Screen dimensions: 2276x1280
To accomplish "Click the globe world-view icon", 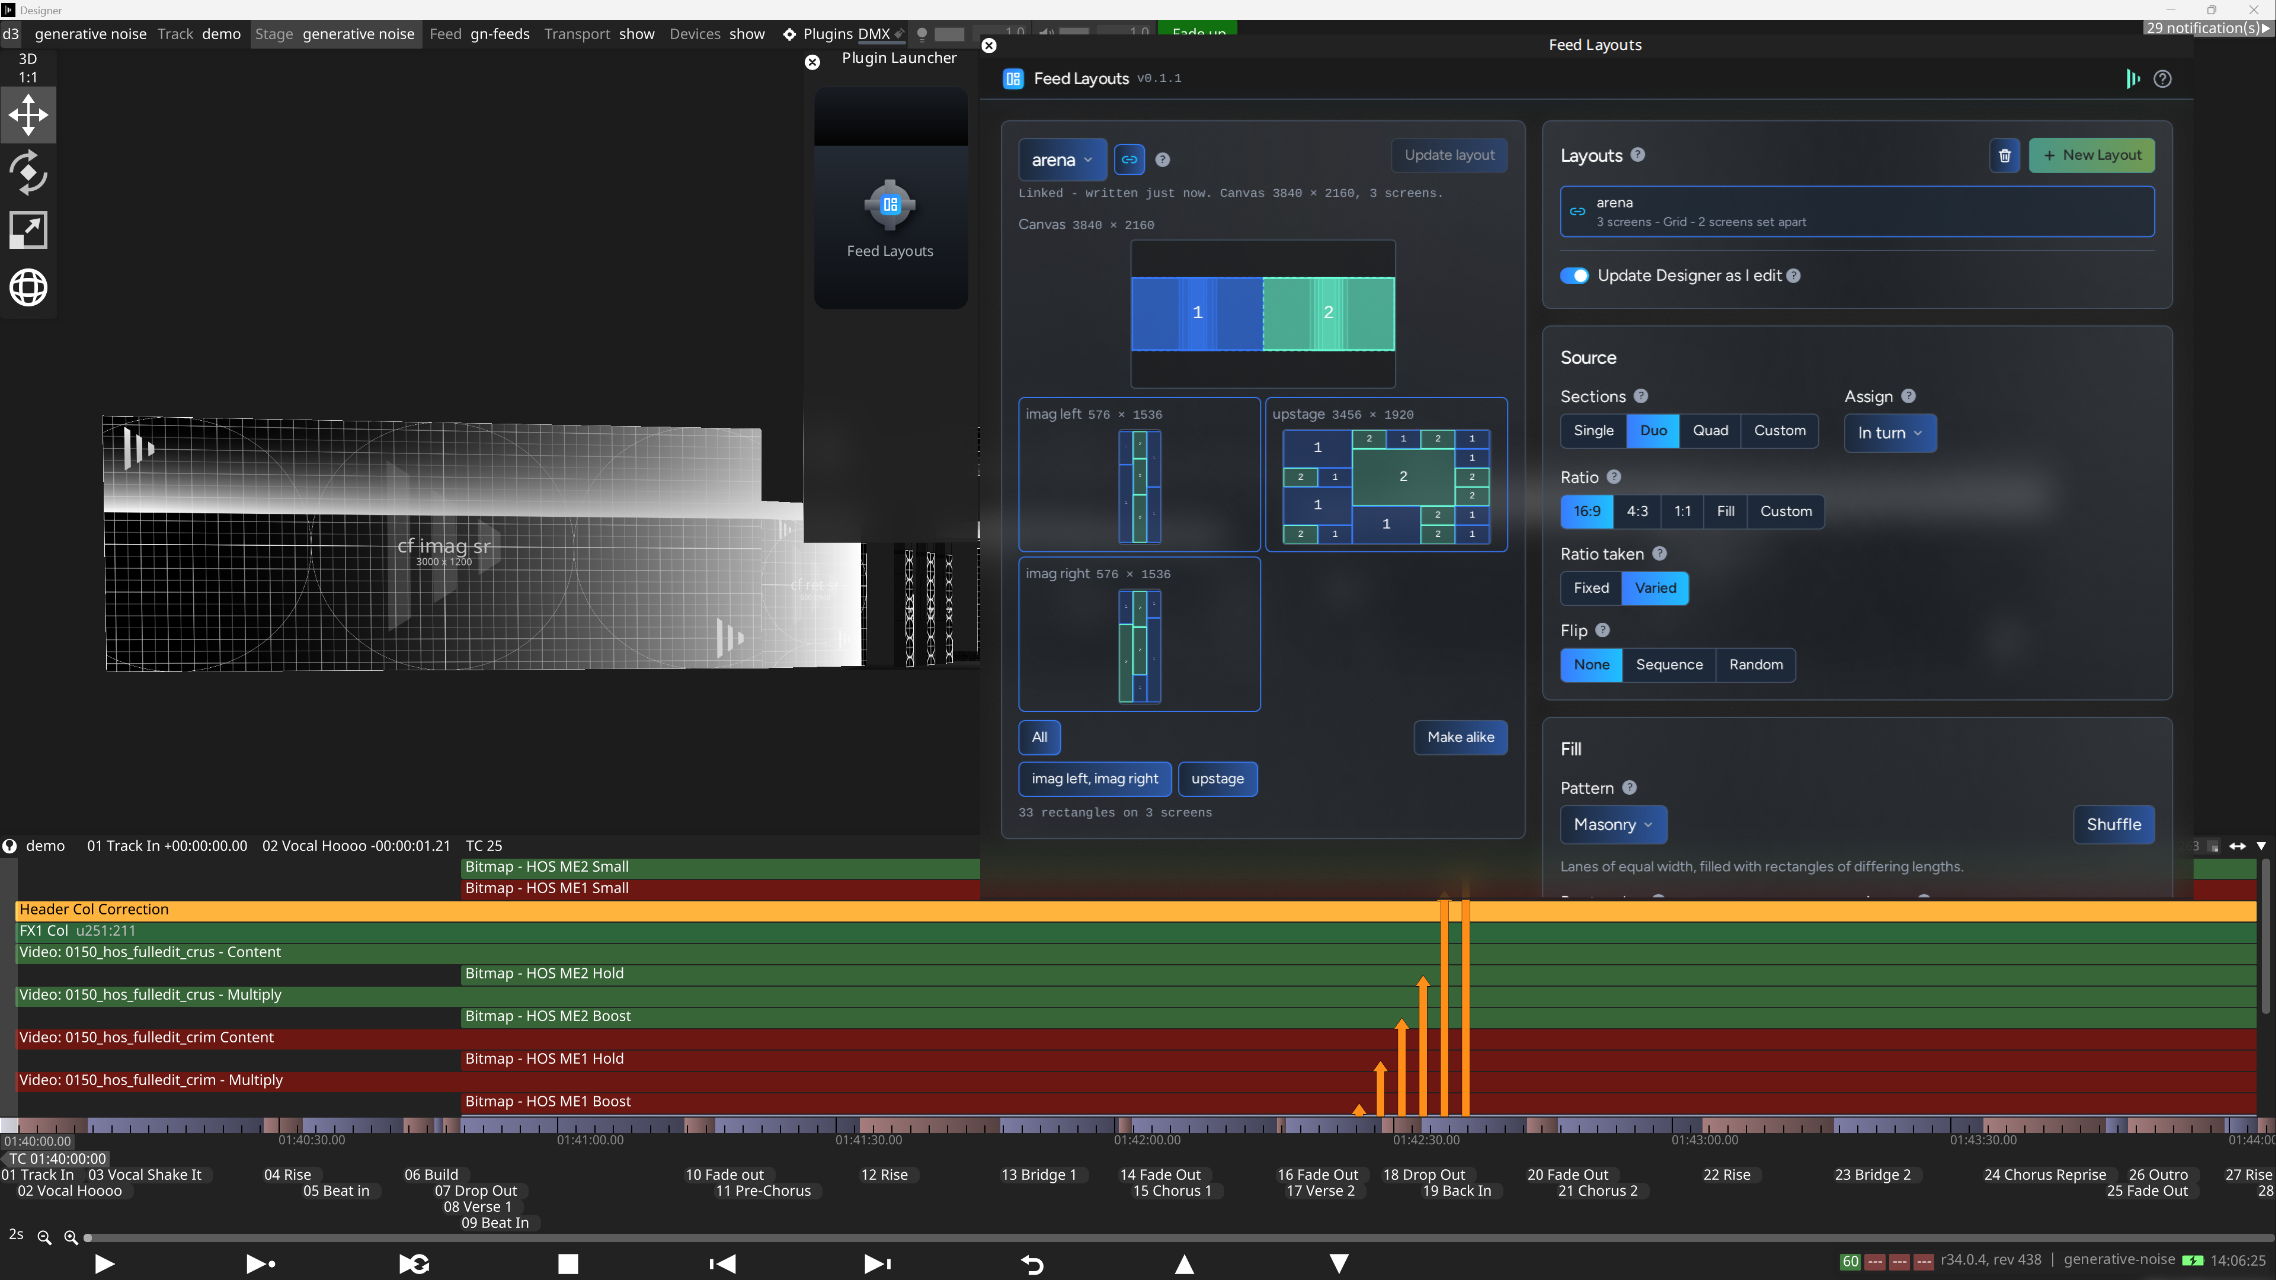I will pos(28,288).
